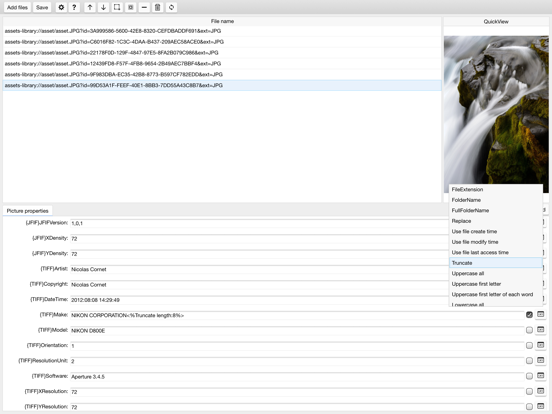Check the (TIFF)XResolution checkbox

pos(529,391)
